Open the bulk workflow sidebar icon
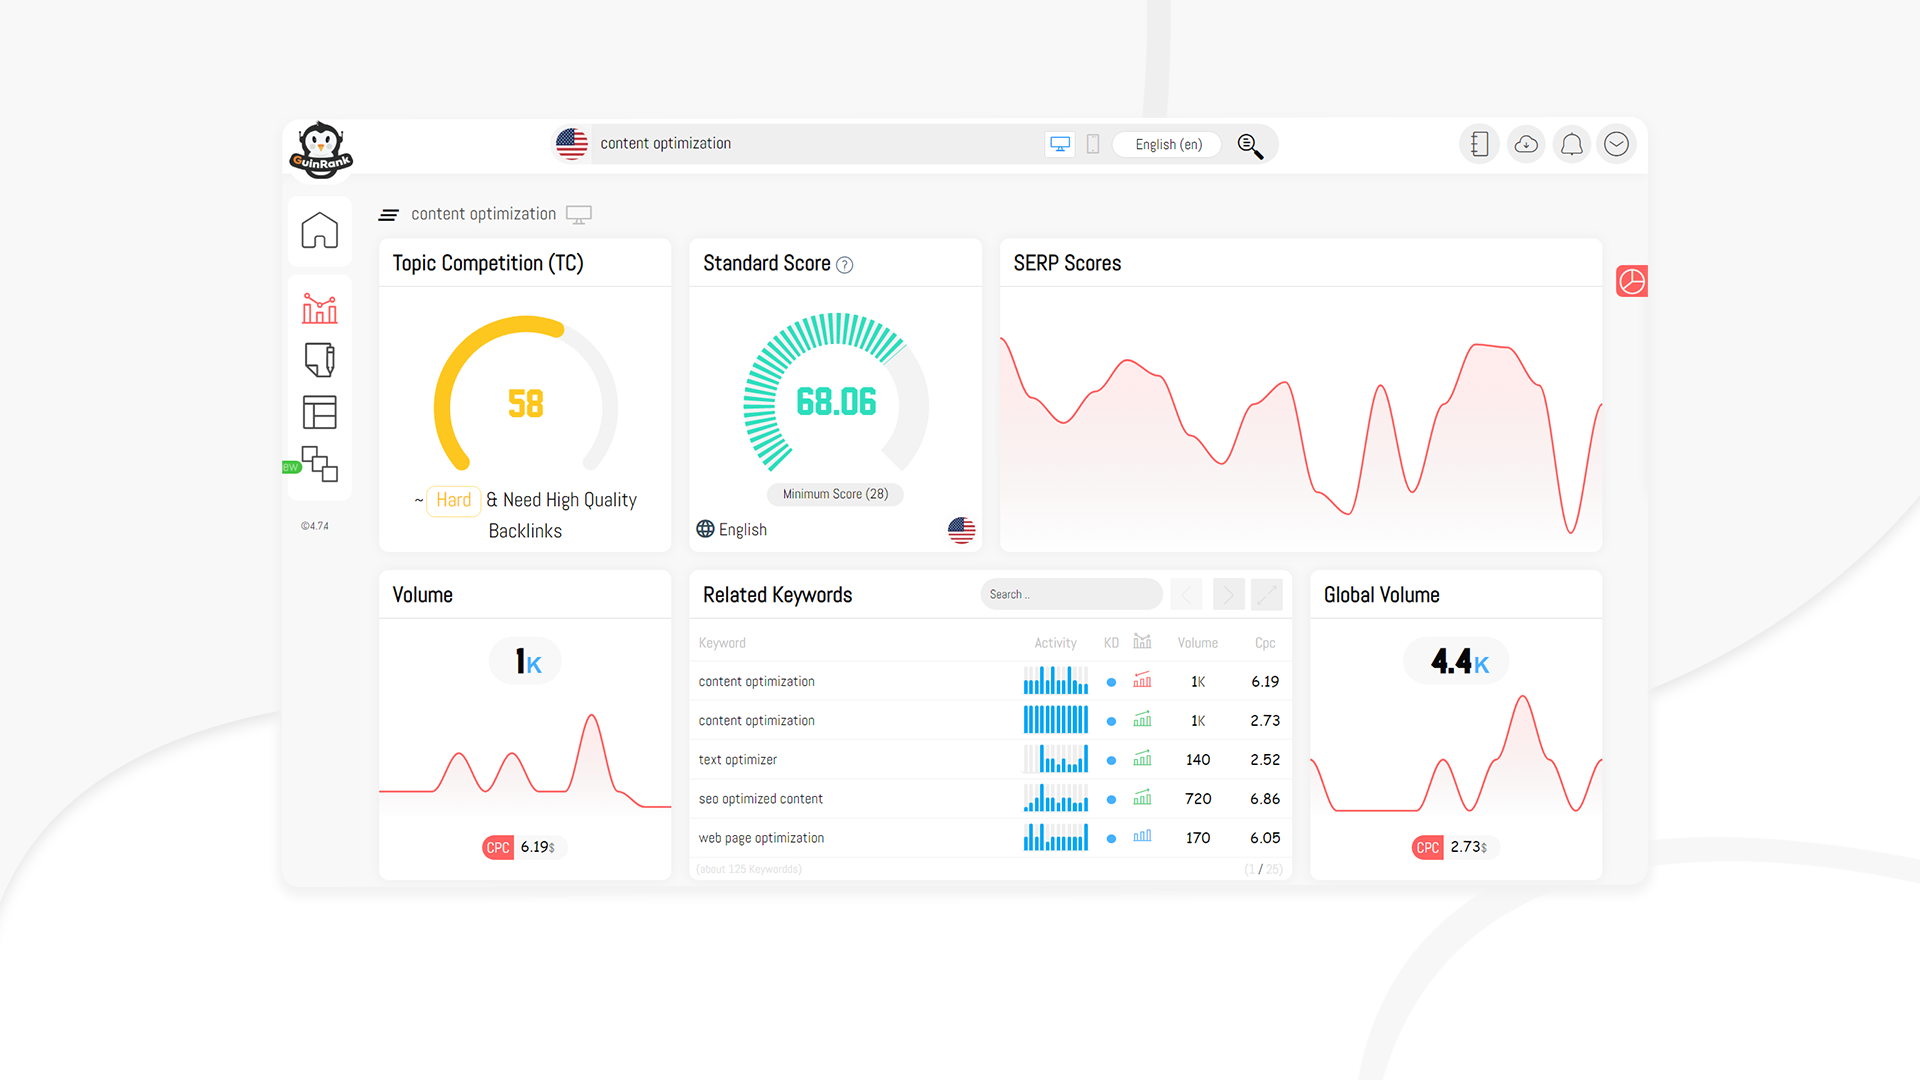 (320, 464)
